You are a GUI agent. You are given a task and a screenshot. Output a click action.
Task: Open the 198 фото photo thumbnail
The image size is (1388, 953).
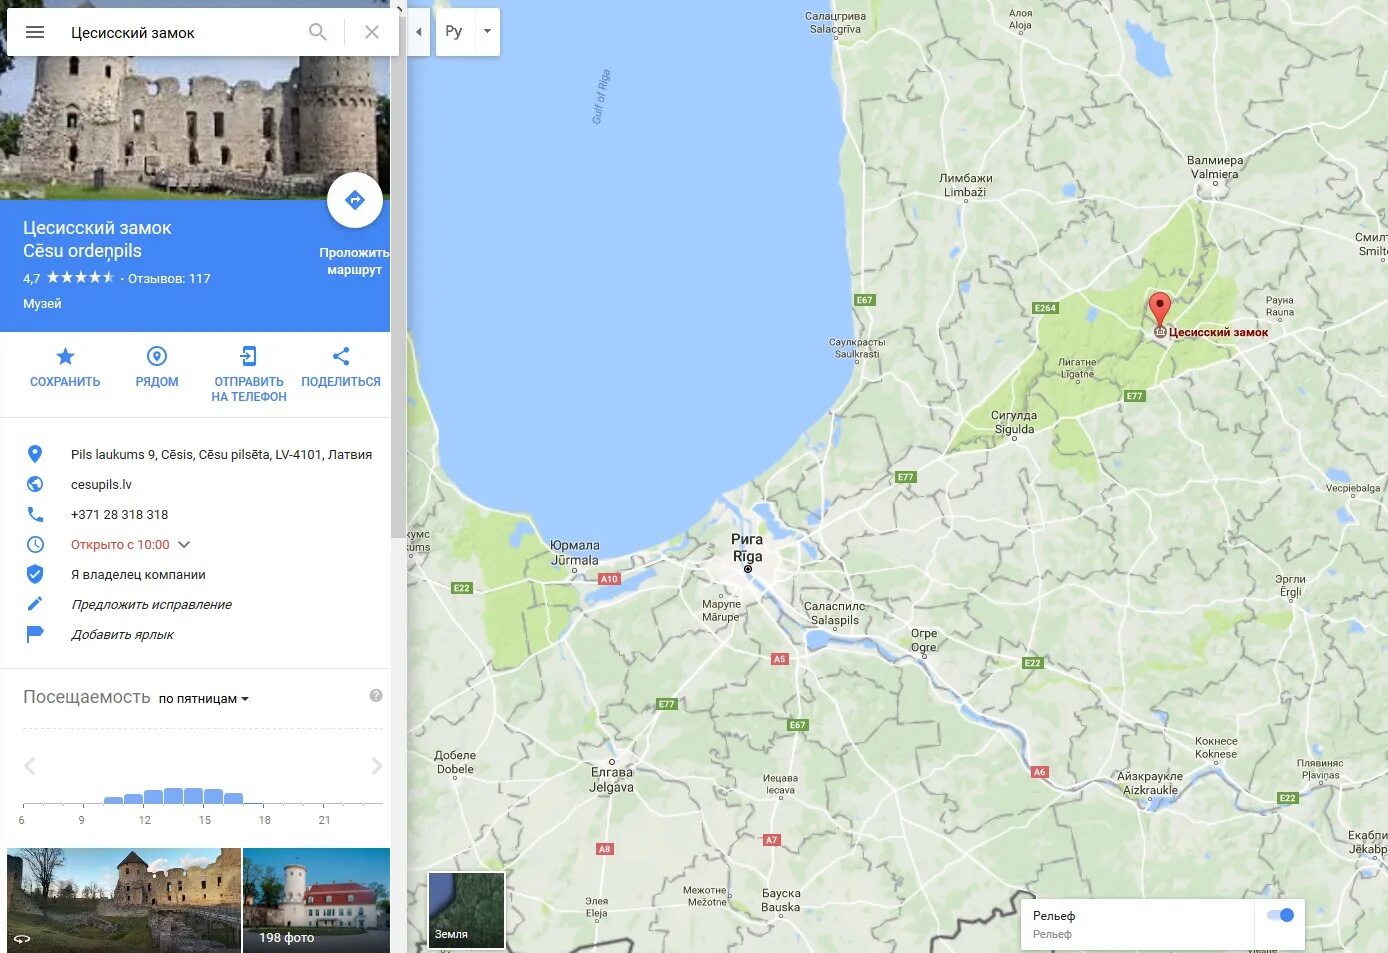click(316, 900)
